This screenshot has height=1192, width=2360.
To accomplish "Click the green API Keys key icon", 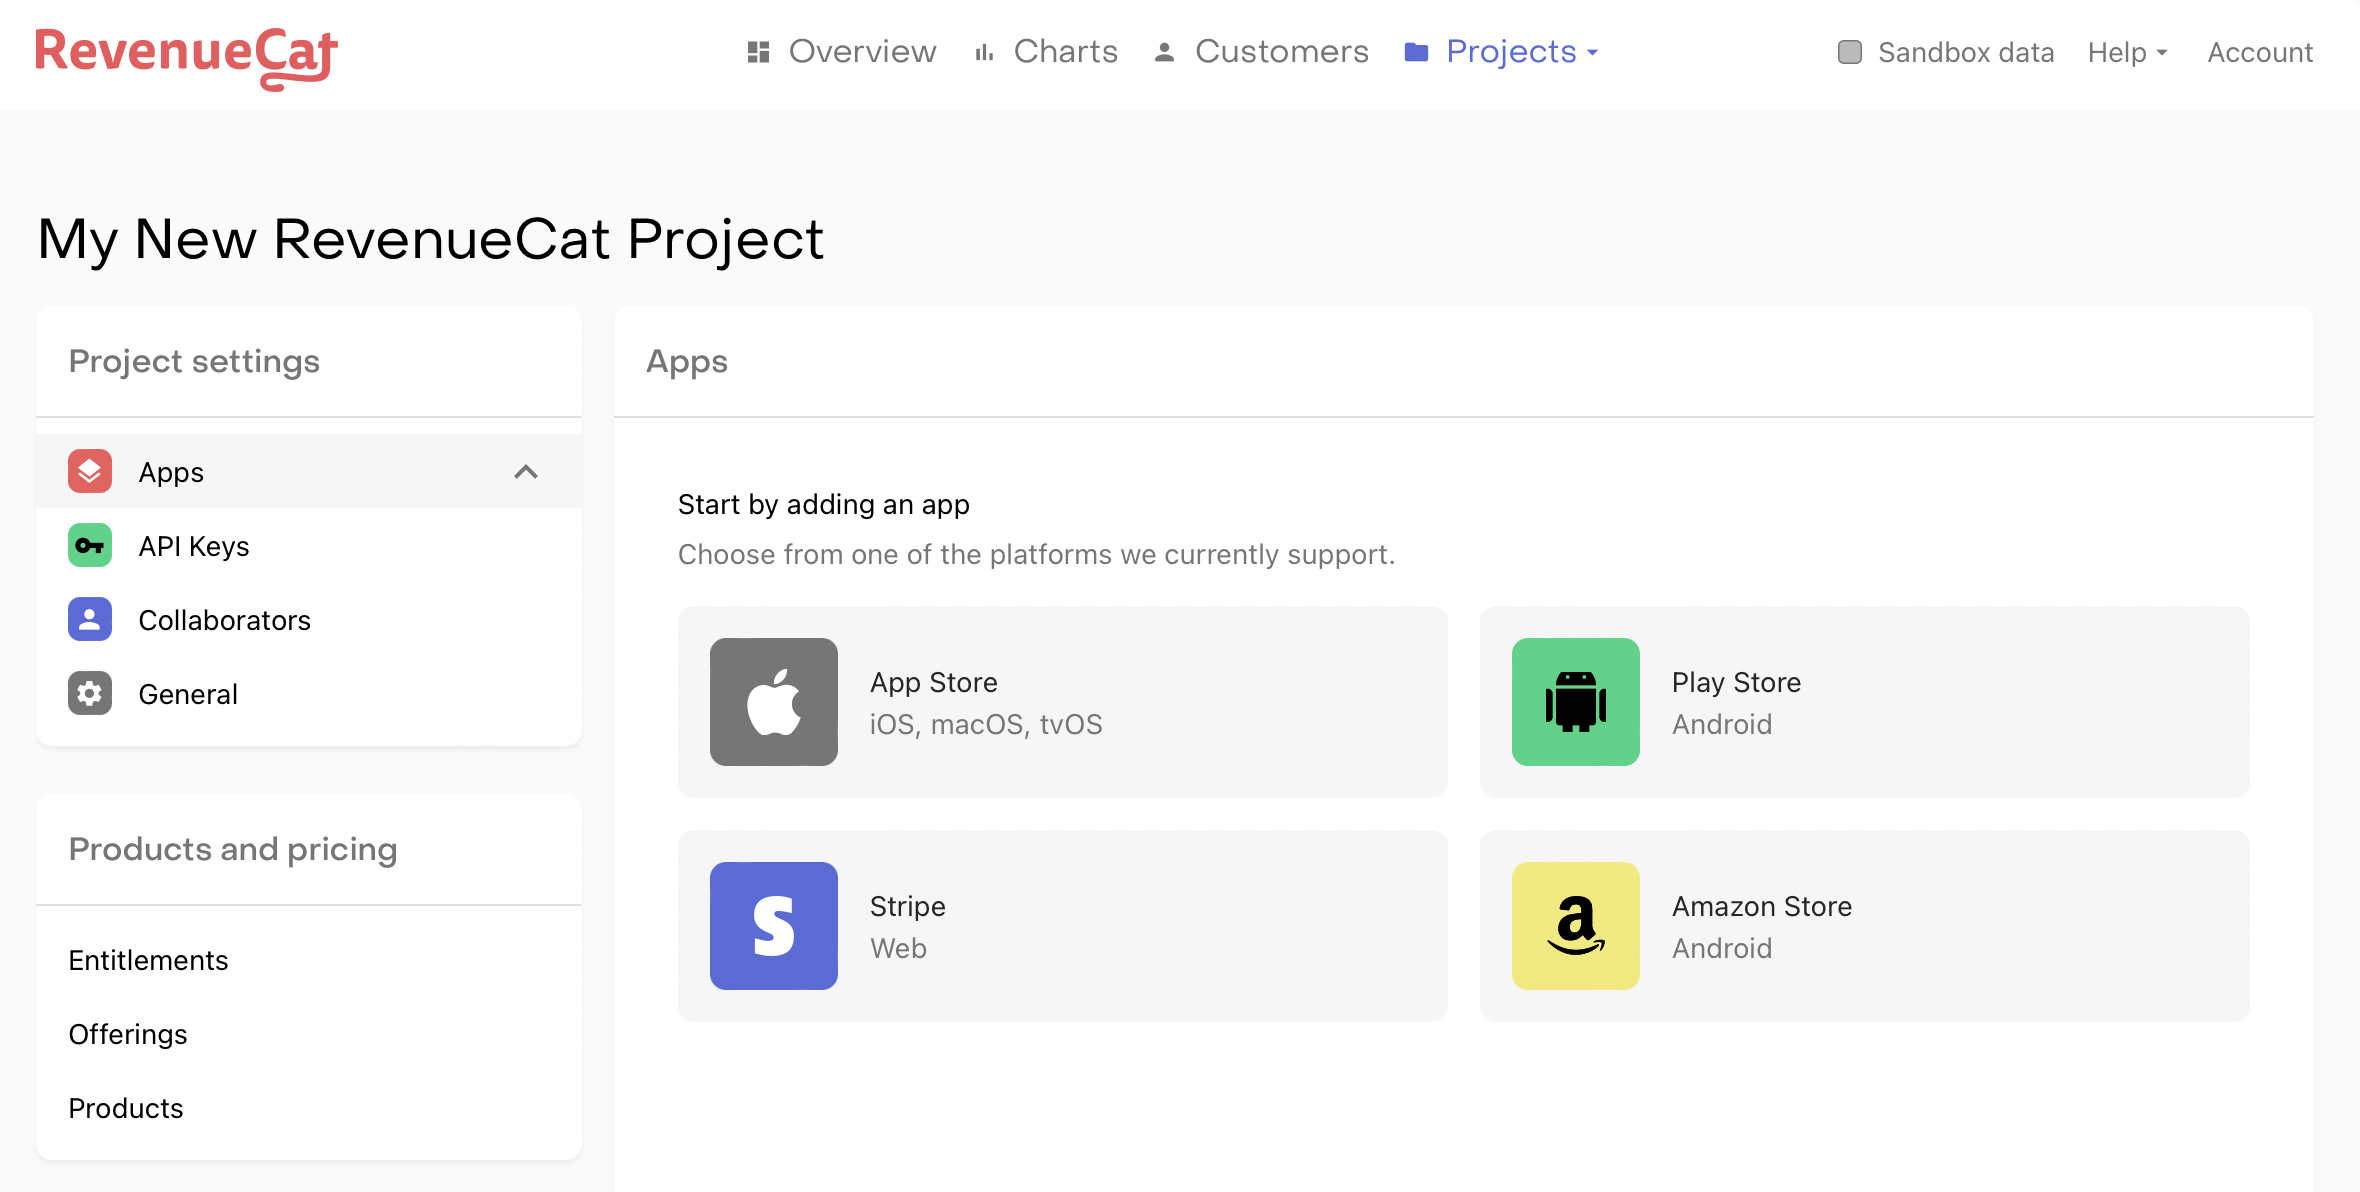I will 90,546.
